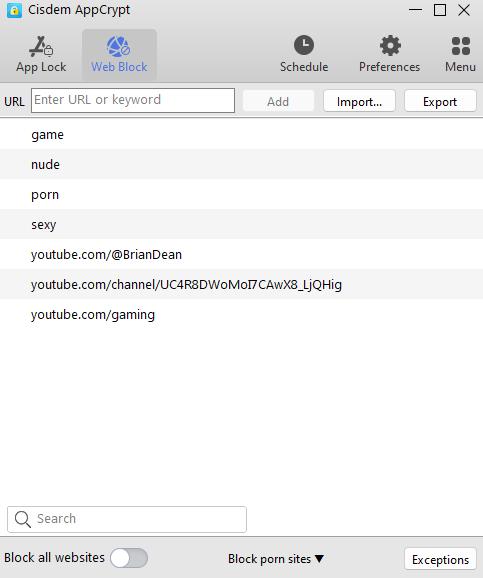Select youtube.com/gaming entry
483x578 pixels.
[242, 314]
